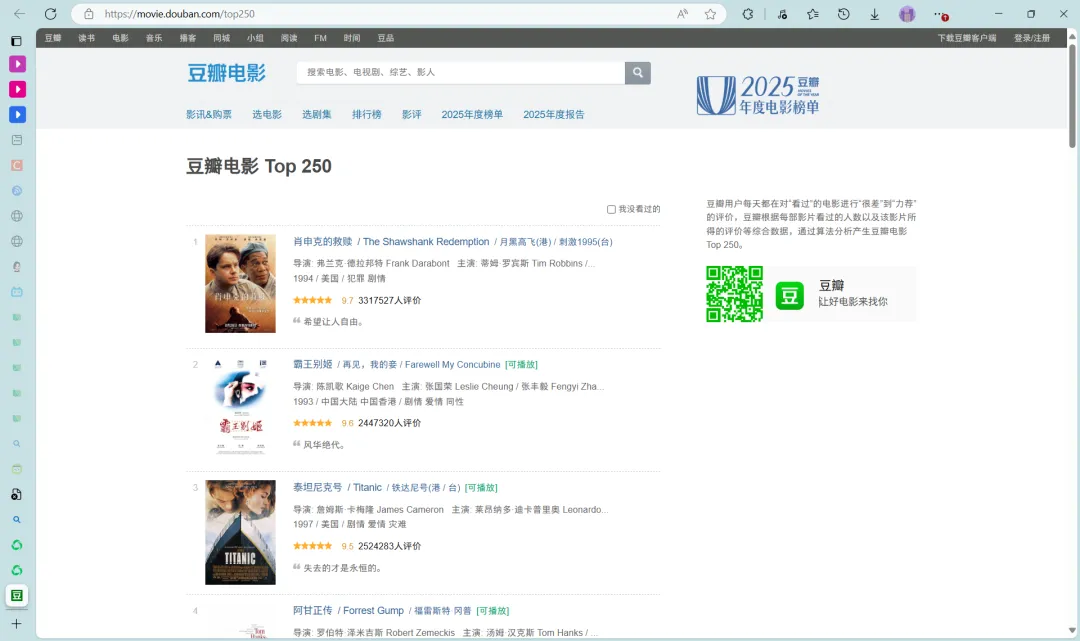This screenshot has width=1080, height=641.
Task: Go to the 选剧集 section
Action: coord(317,114)
